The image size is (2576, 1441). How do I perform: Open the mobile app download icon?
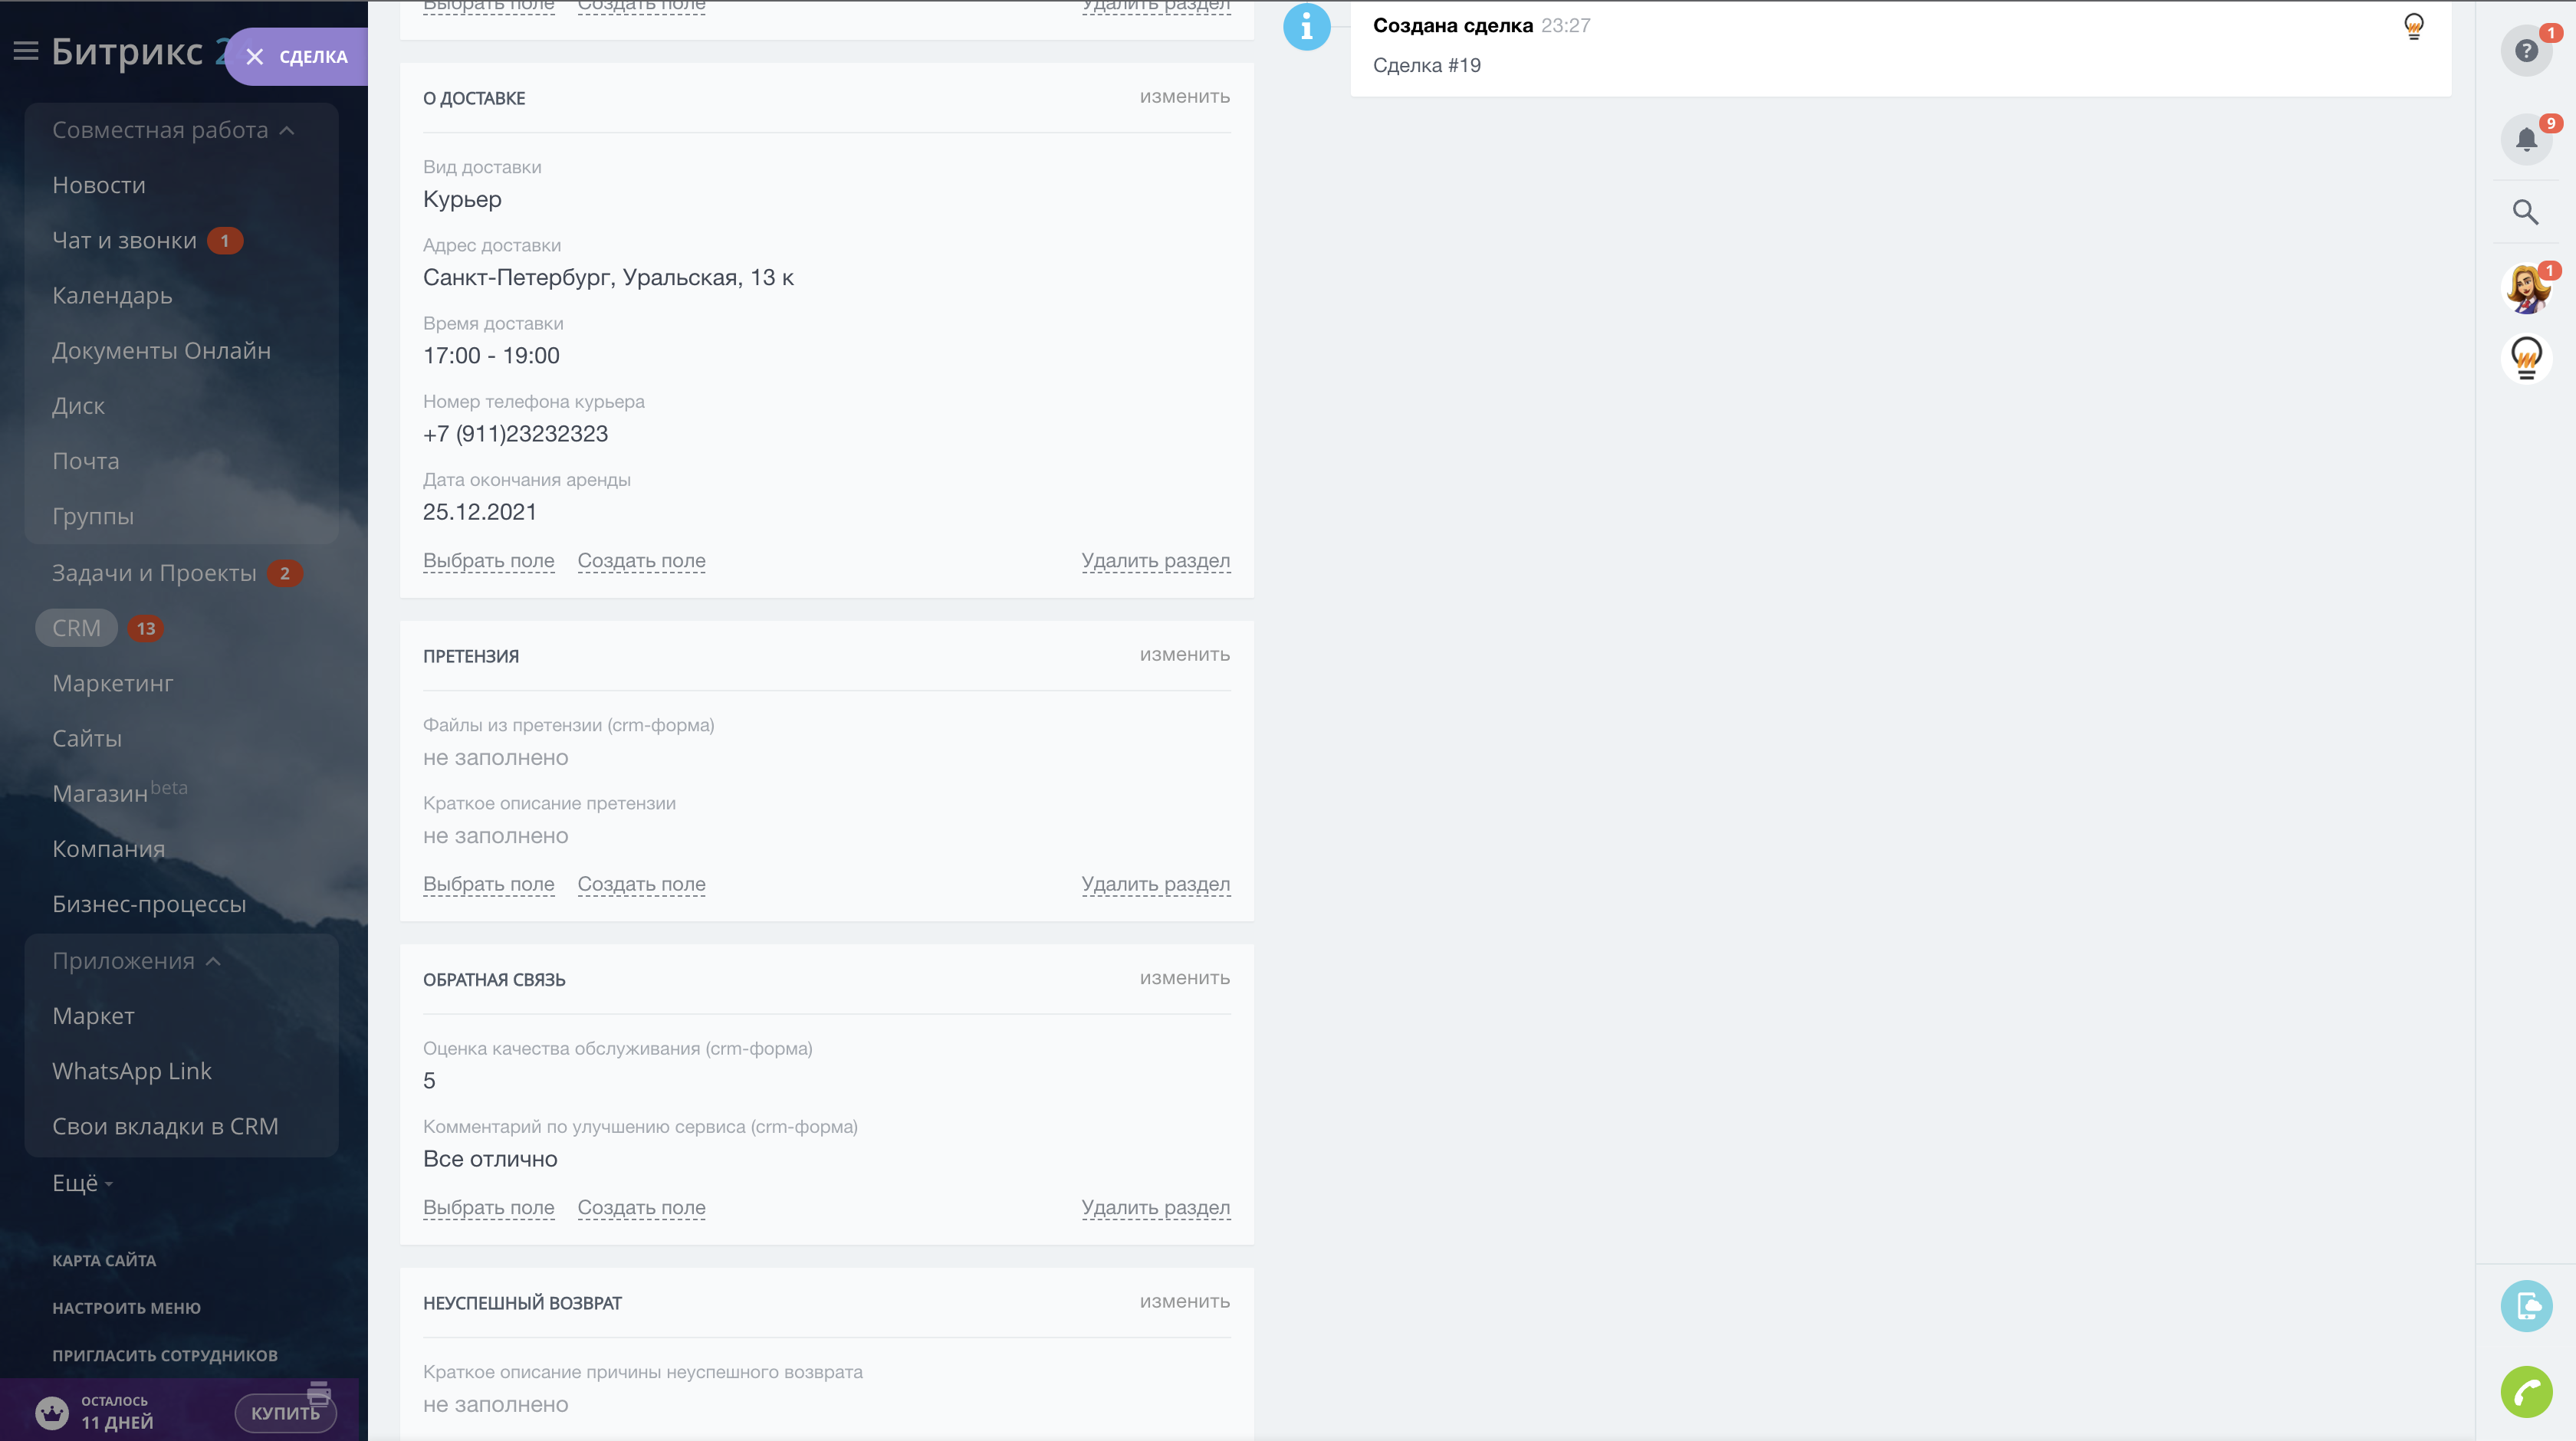coord(2528,1306)
